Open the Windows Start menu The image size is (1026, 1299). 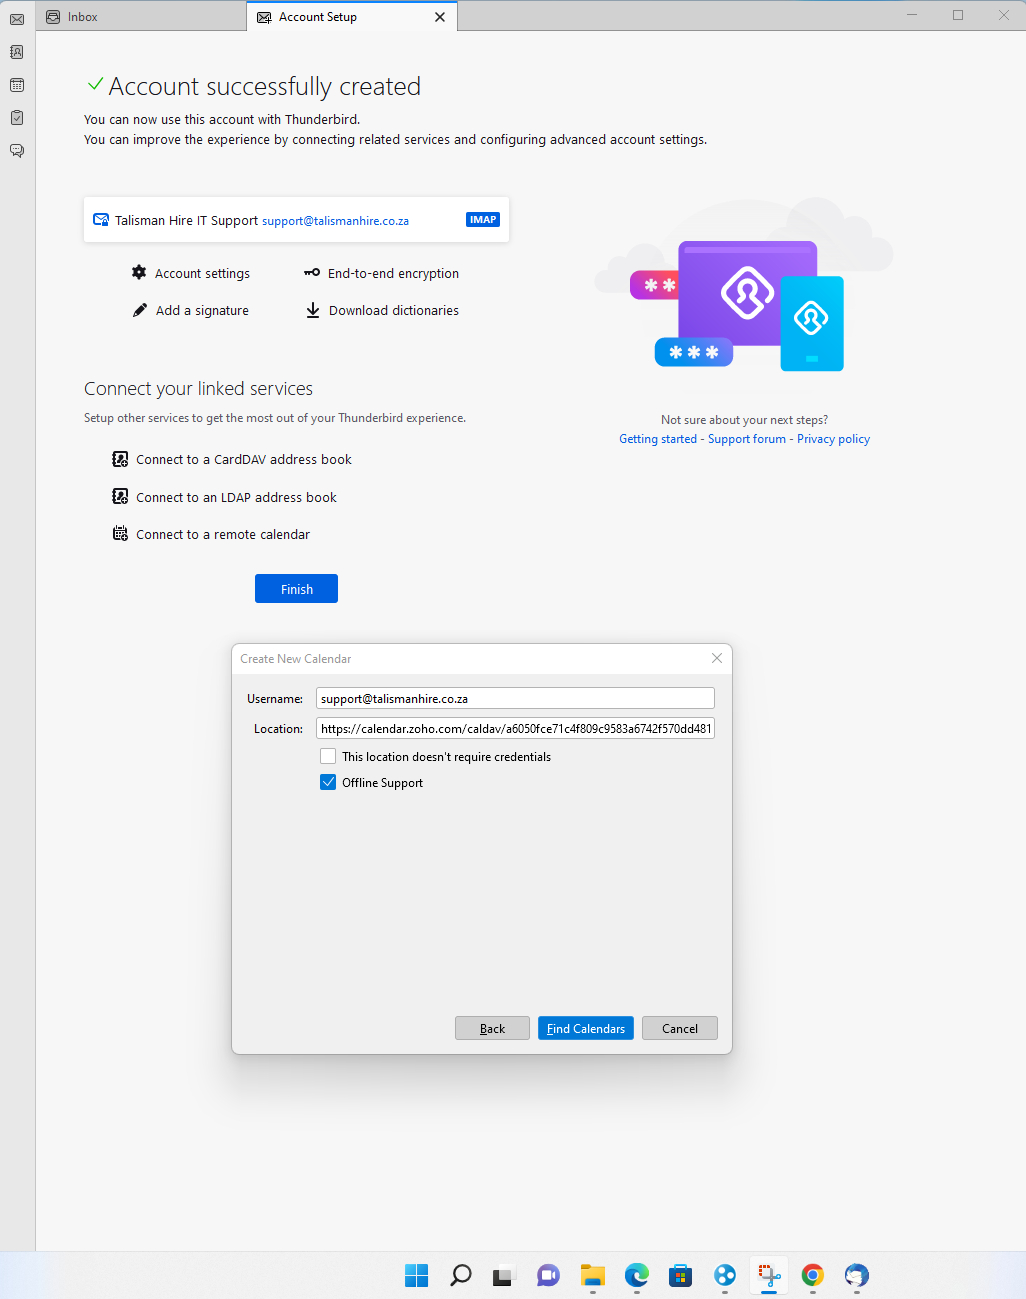[417, 1275]
